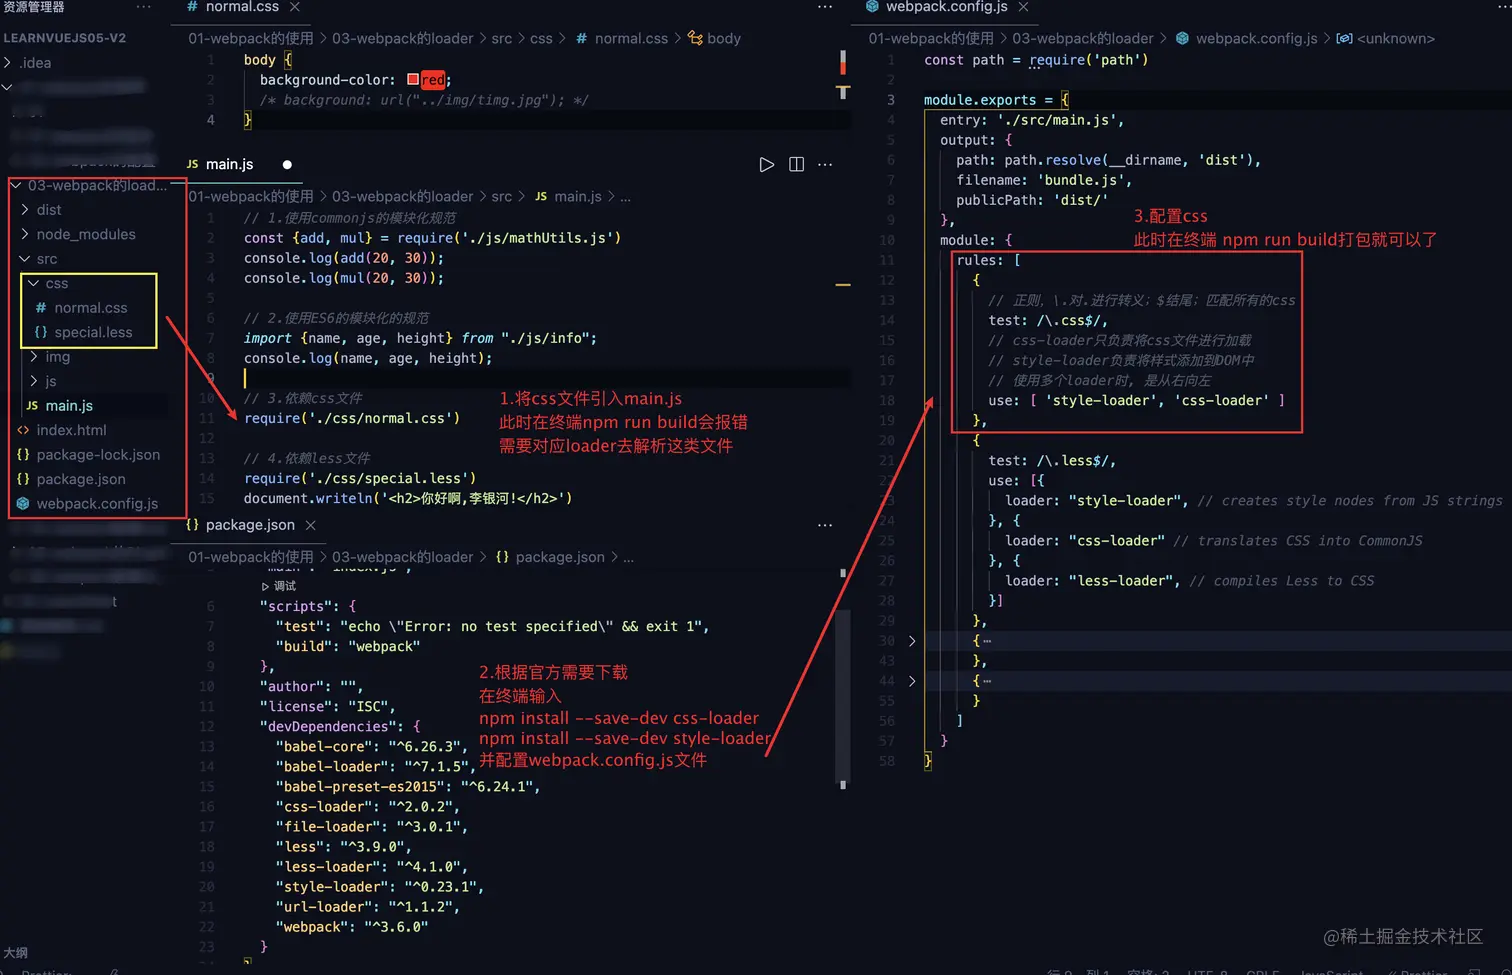The image size is (1512, 975).
Task: Click the entry: './src/main.js' line
Action: click(x=1032, y=120)
